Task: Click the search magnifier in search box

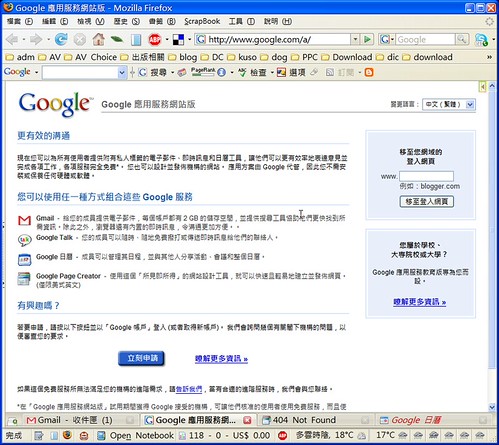Action: tap(462, 39)
